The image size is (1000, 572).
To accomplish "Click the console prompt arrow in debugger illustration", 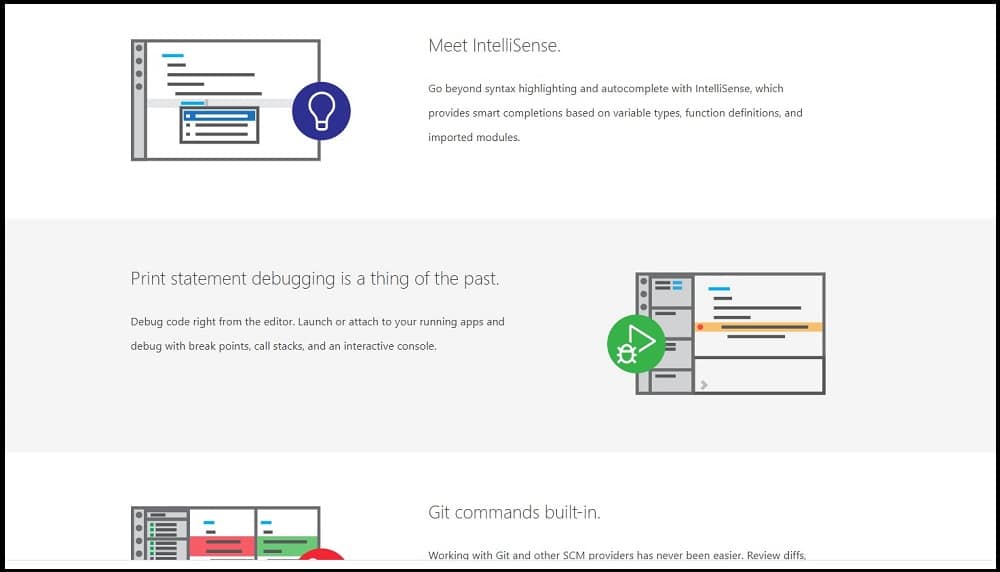I will click(x=703, y=385).
